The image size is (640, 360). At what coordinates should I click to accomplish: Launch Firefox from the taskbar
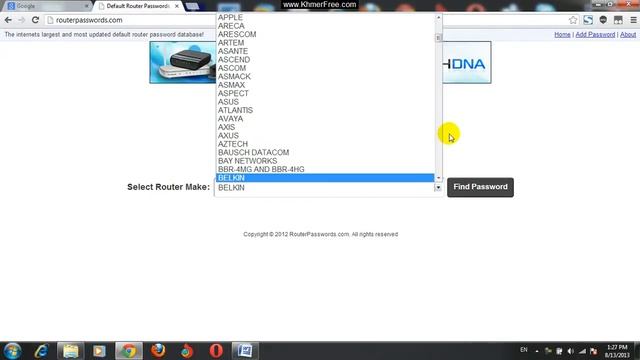[x=158, y=351]
